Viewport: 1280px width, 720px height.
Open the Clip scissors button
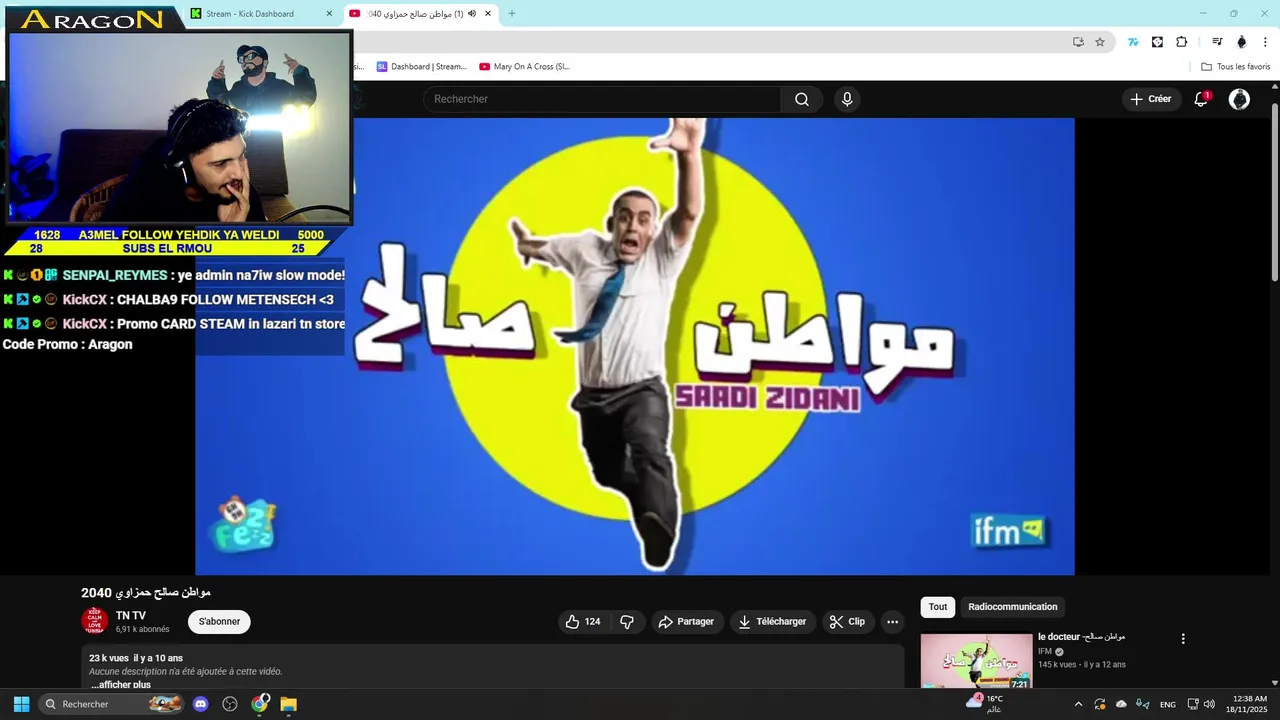click(847, 622)
